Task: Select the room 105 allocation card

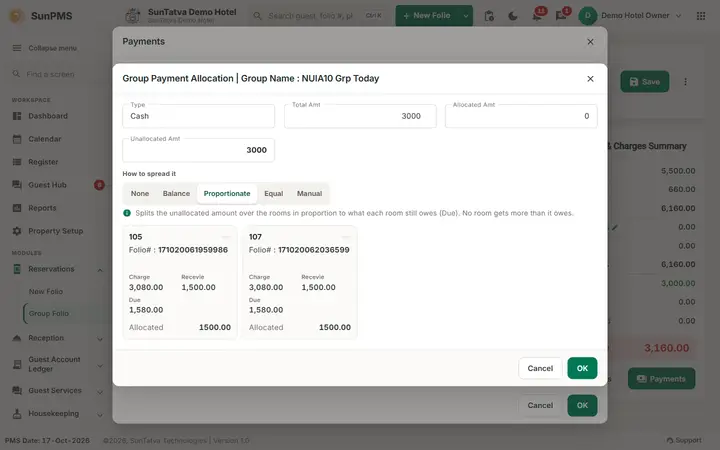Action: point(180,282)
